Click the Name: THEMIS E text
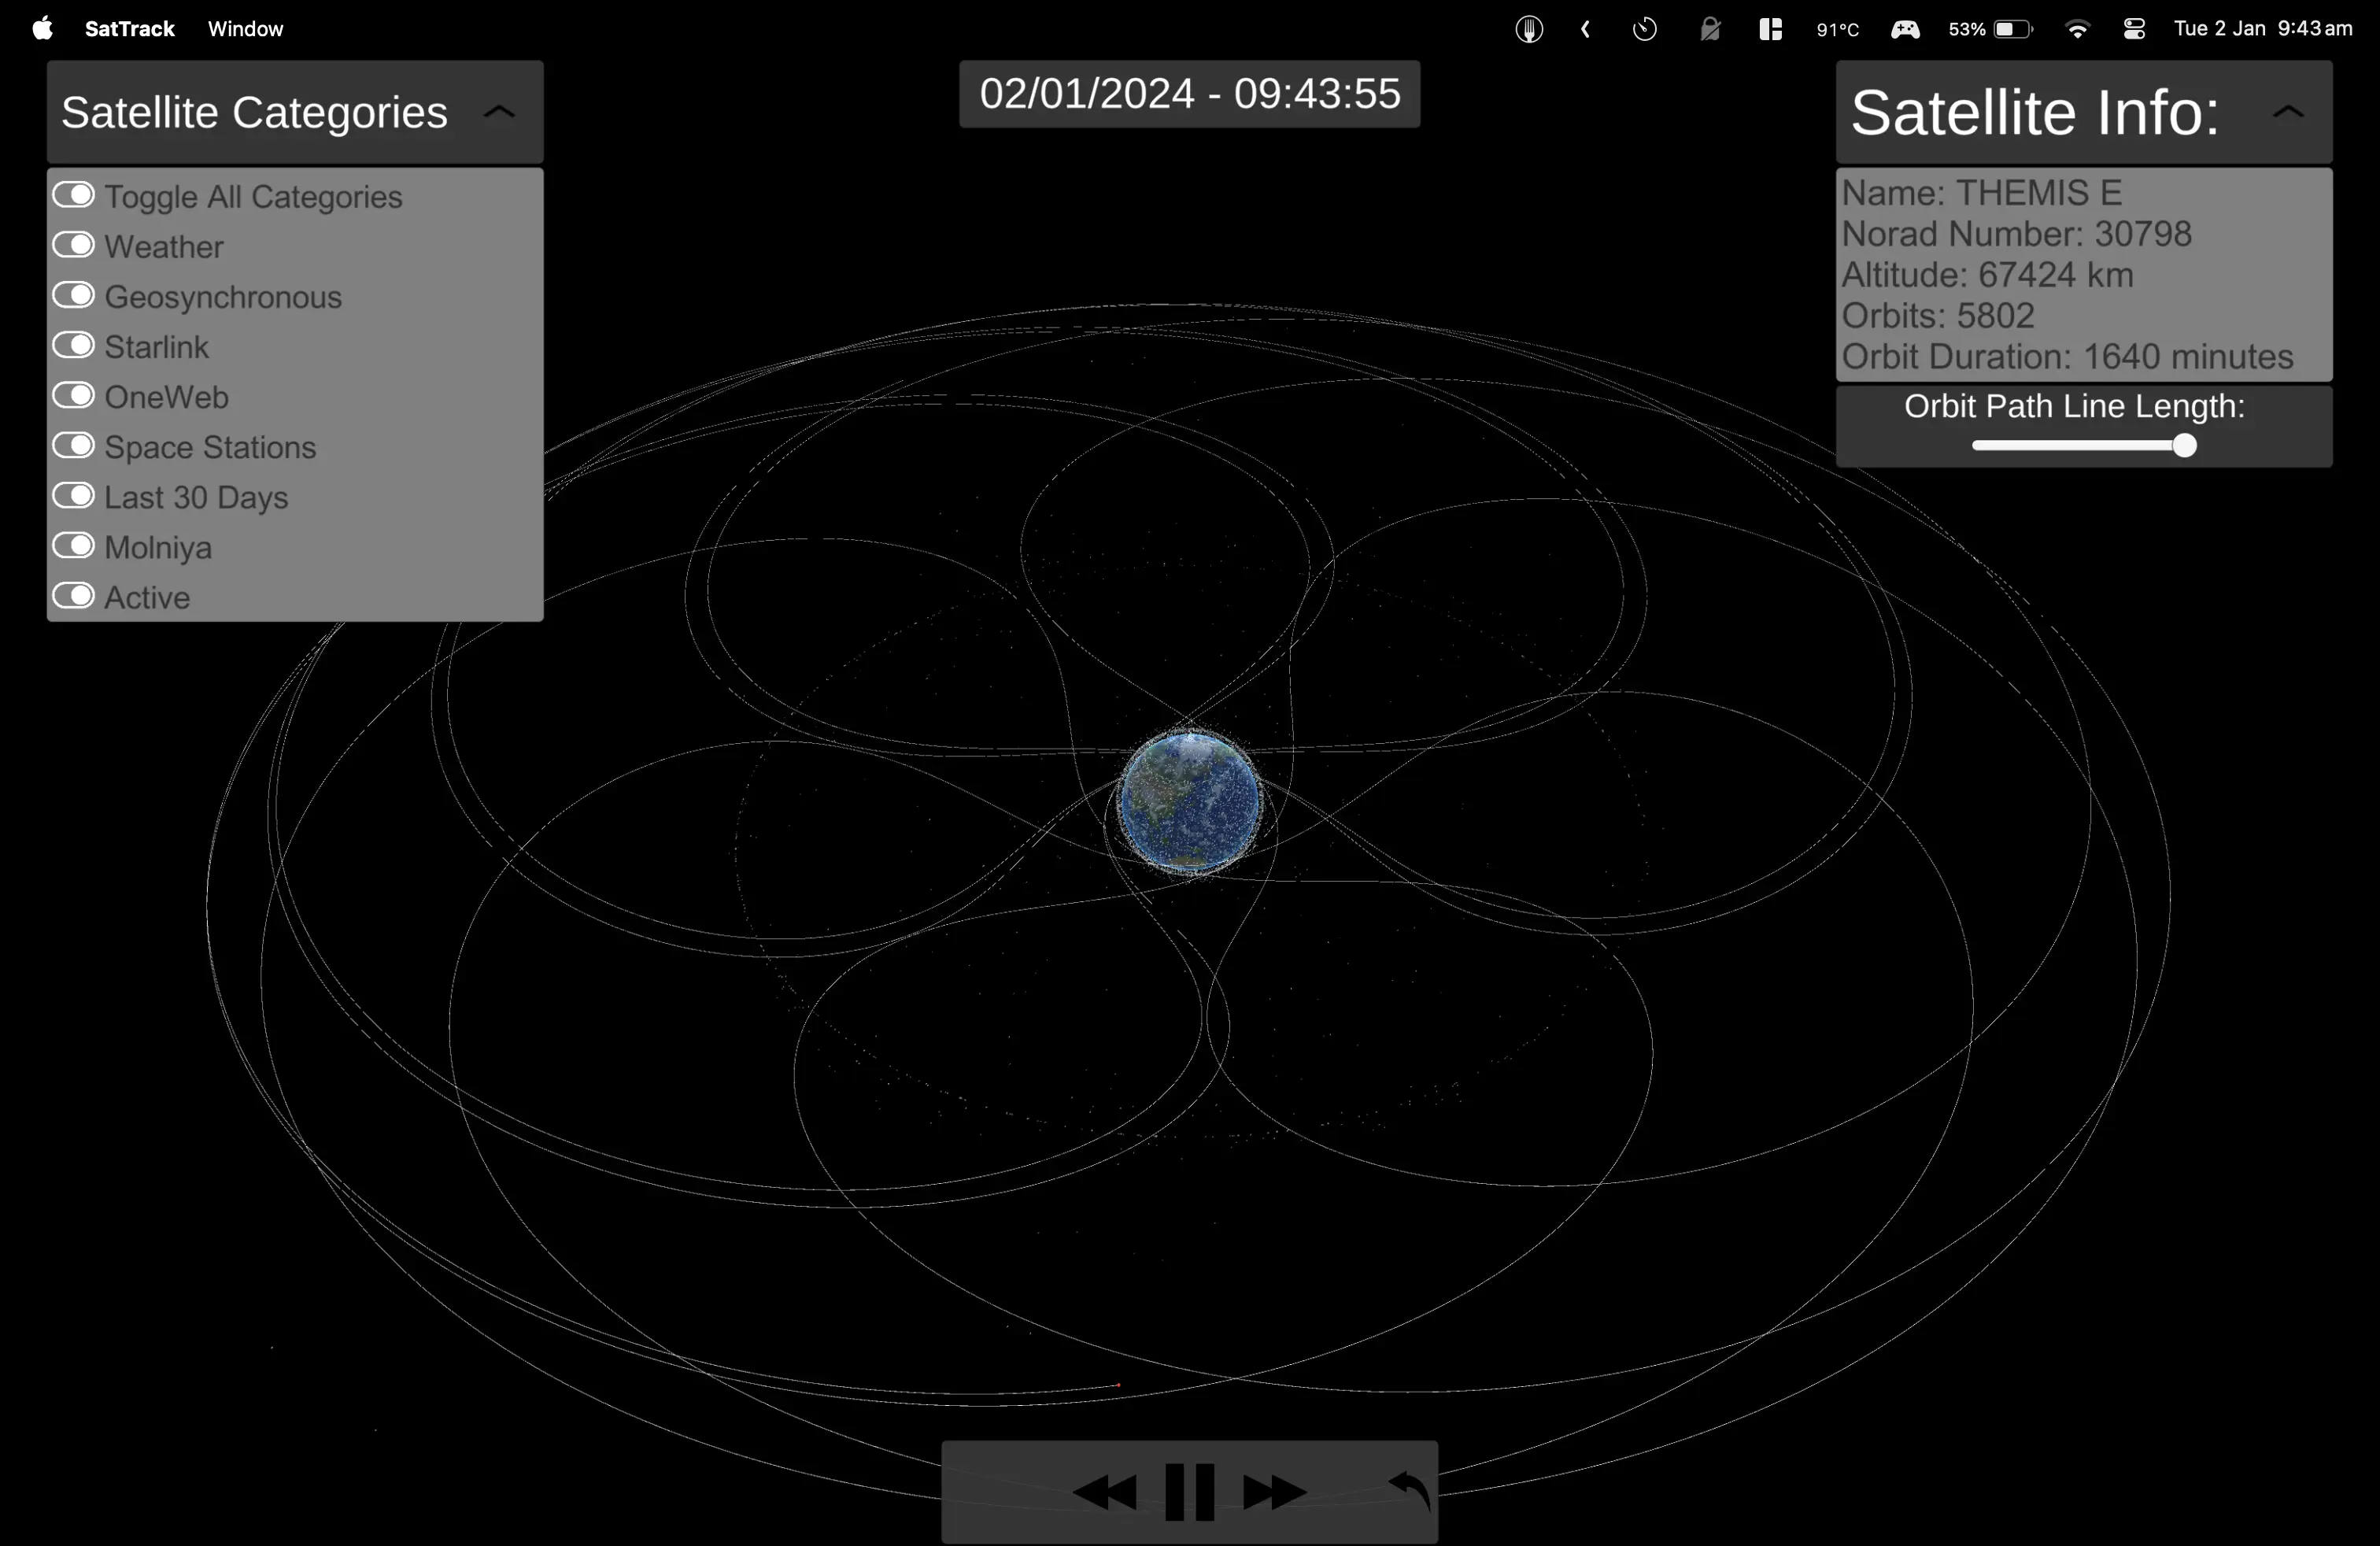Image resolution: width=2380 pixels, height=1546 pixels. coord(1982,193)
